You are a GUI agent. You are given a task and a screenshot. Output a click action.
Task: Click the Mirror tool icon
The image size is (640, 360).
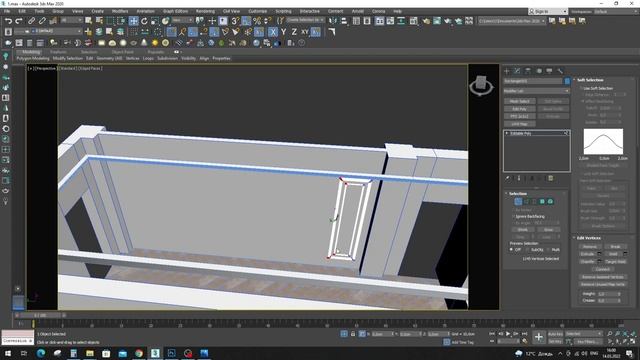click(333, 21)
